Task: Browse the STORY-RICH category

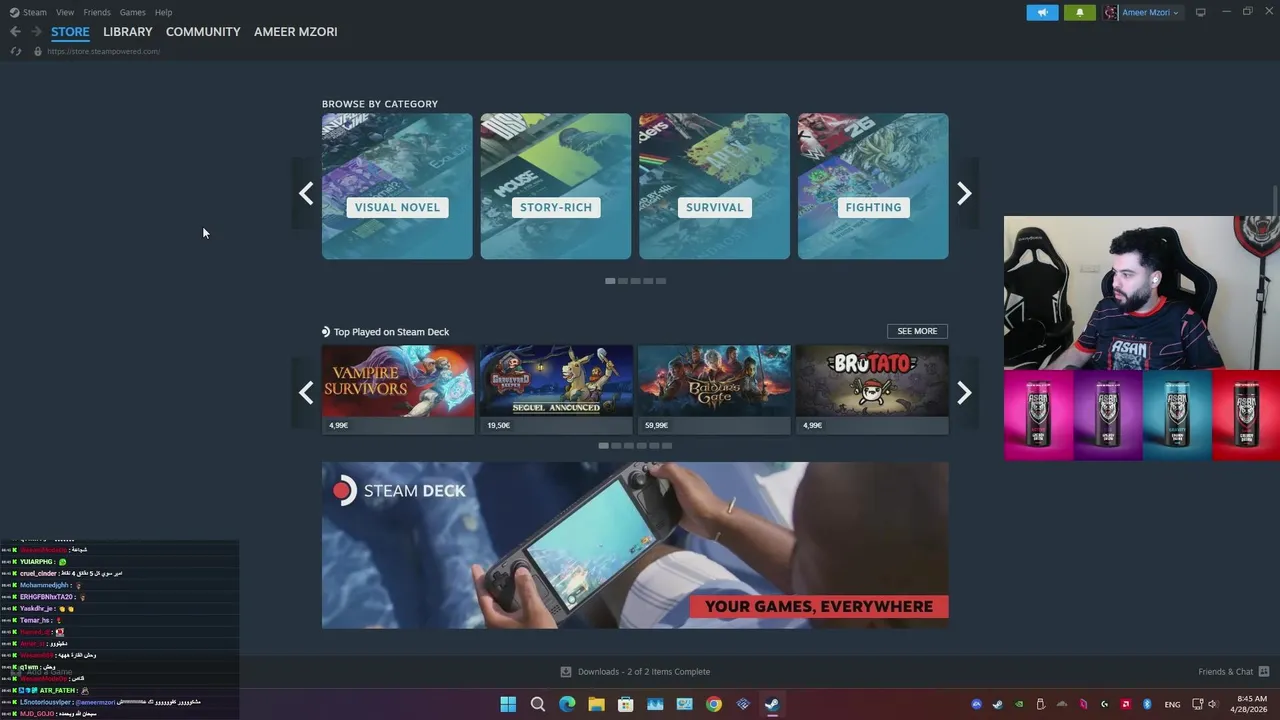Action: click(x=556, y=186)
